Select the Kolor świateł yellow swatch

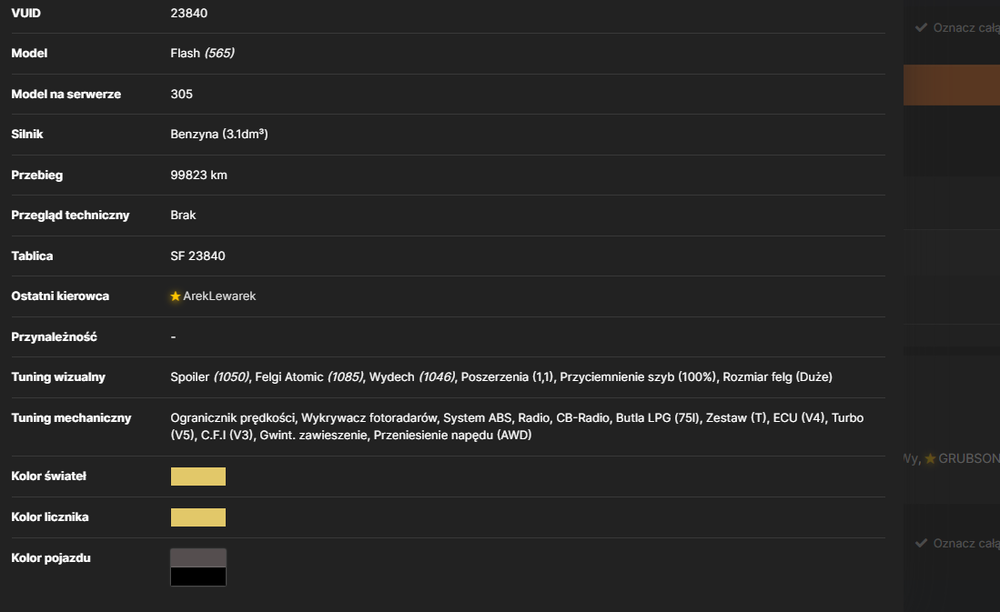198,476
